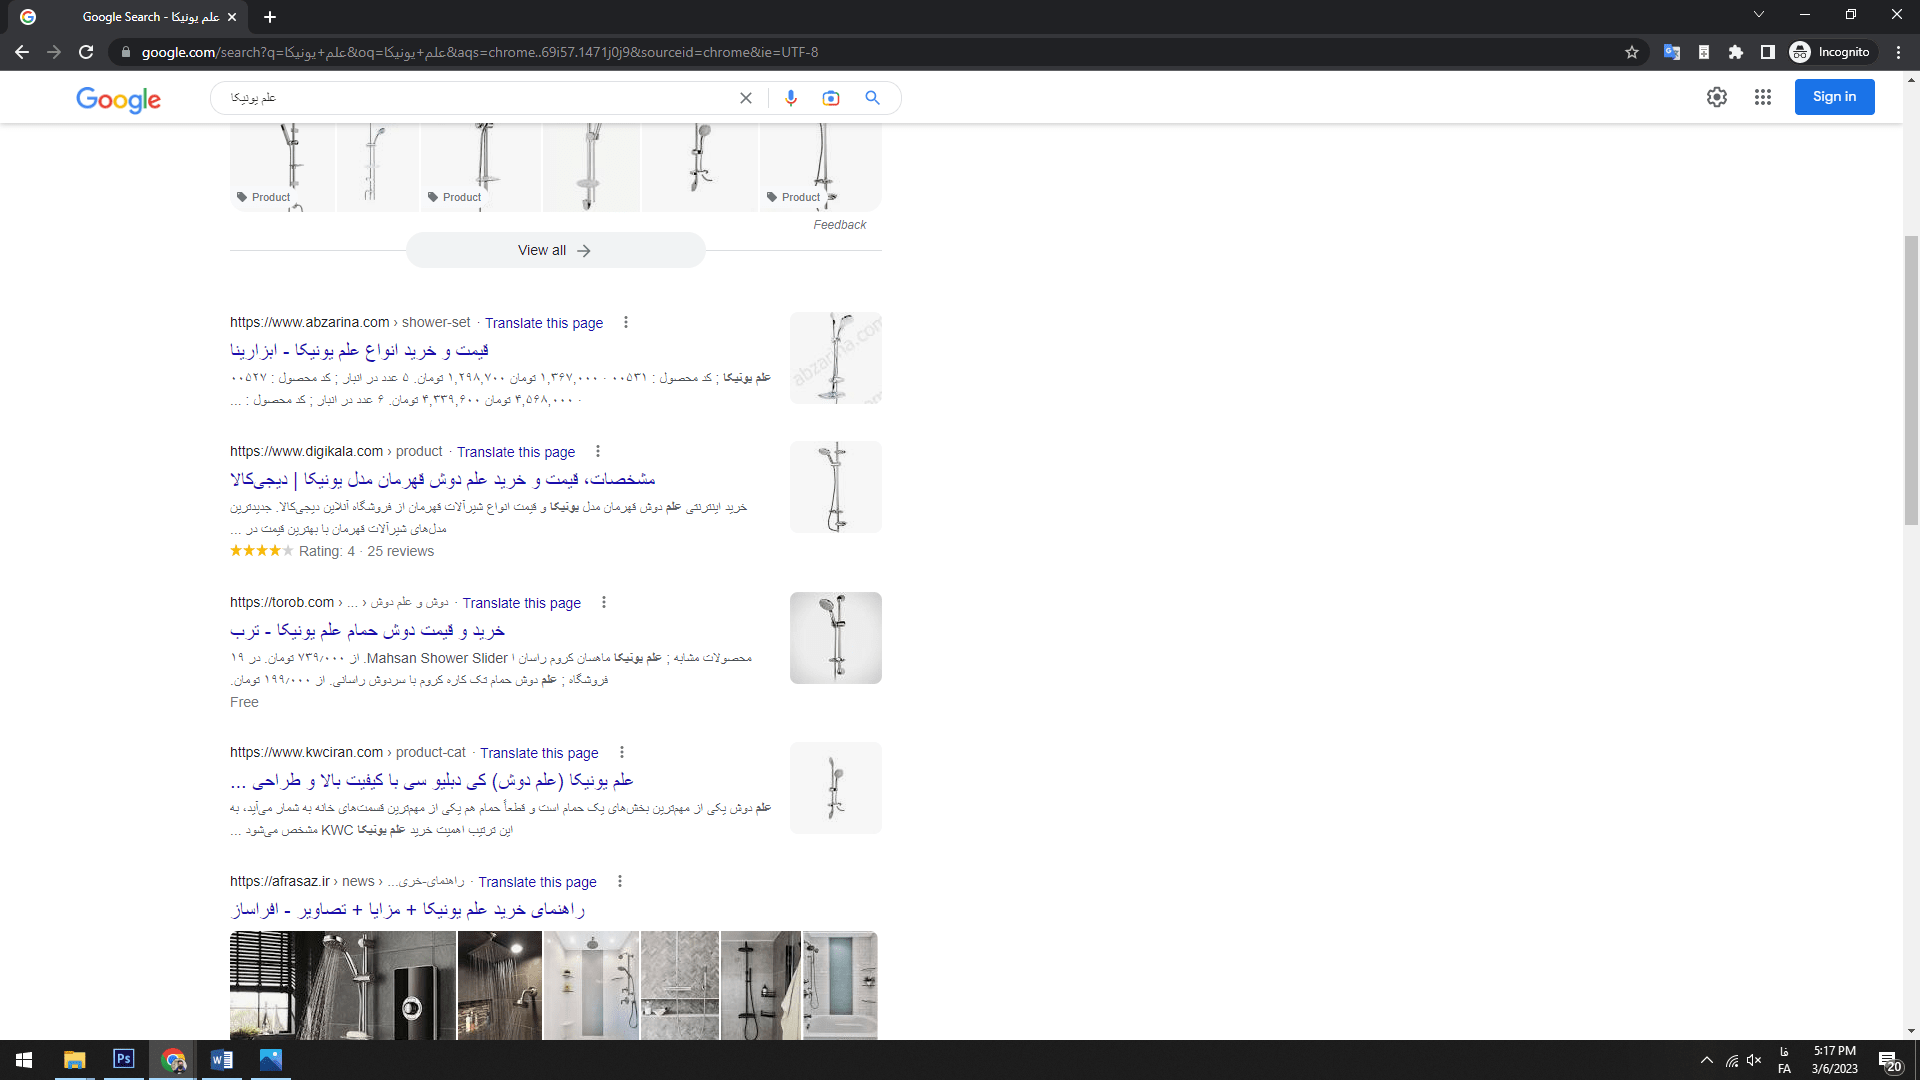The height and width of the screenshot is (1080, 1920).
Task: Translate the torob.com result page
Action: point(521,603)
